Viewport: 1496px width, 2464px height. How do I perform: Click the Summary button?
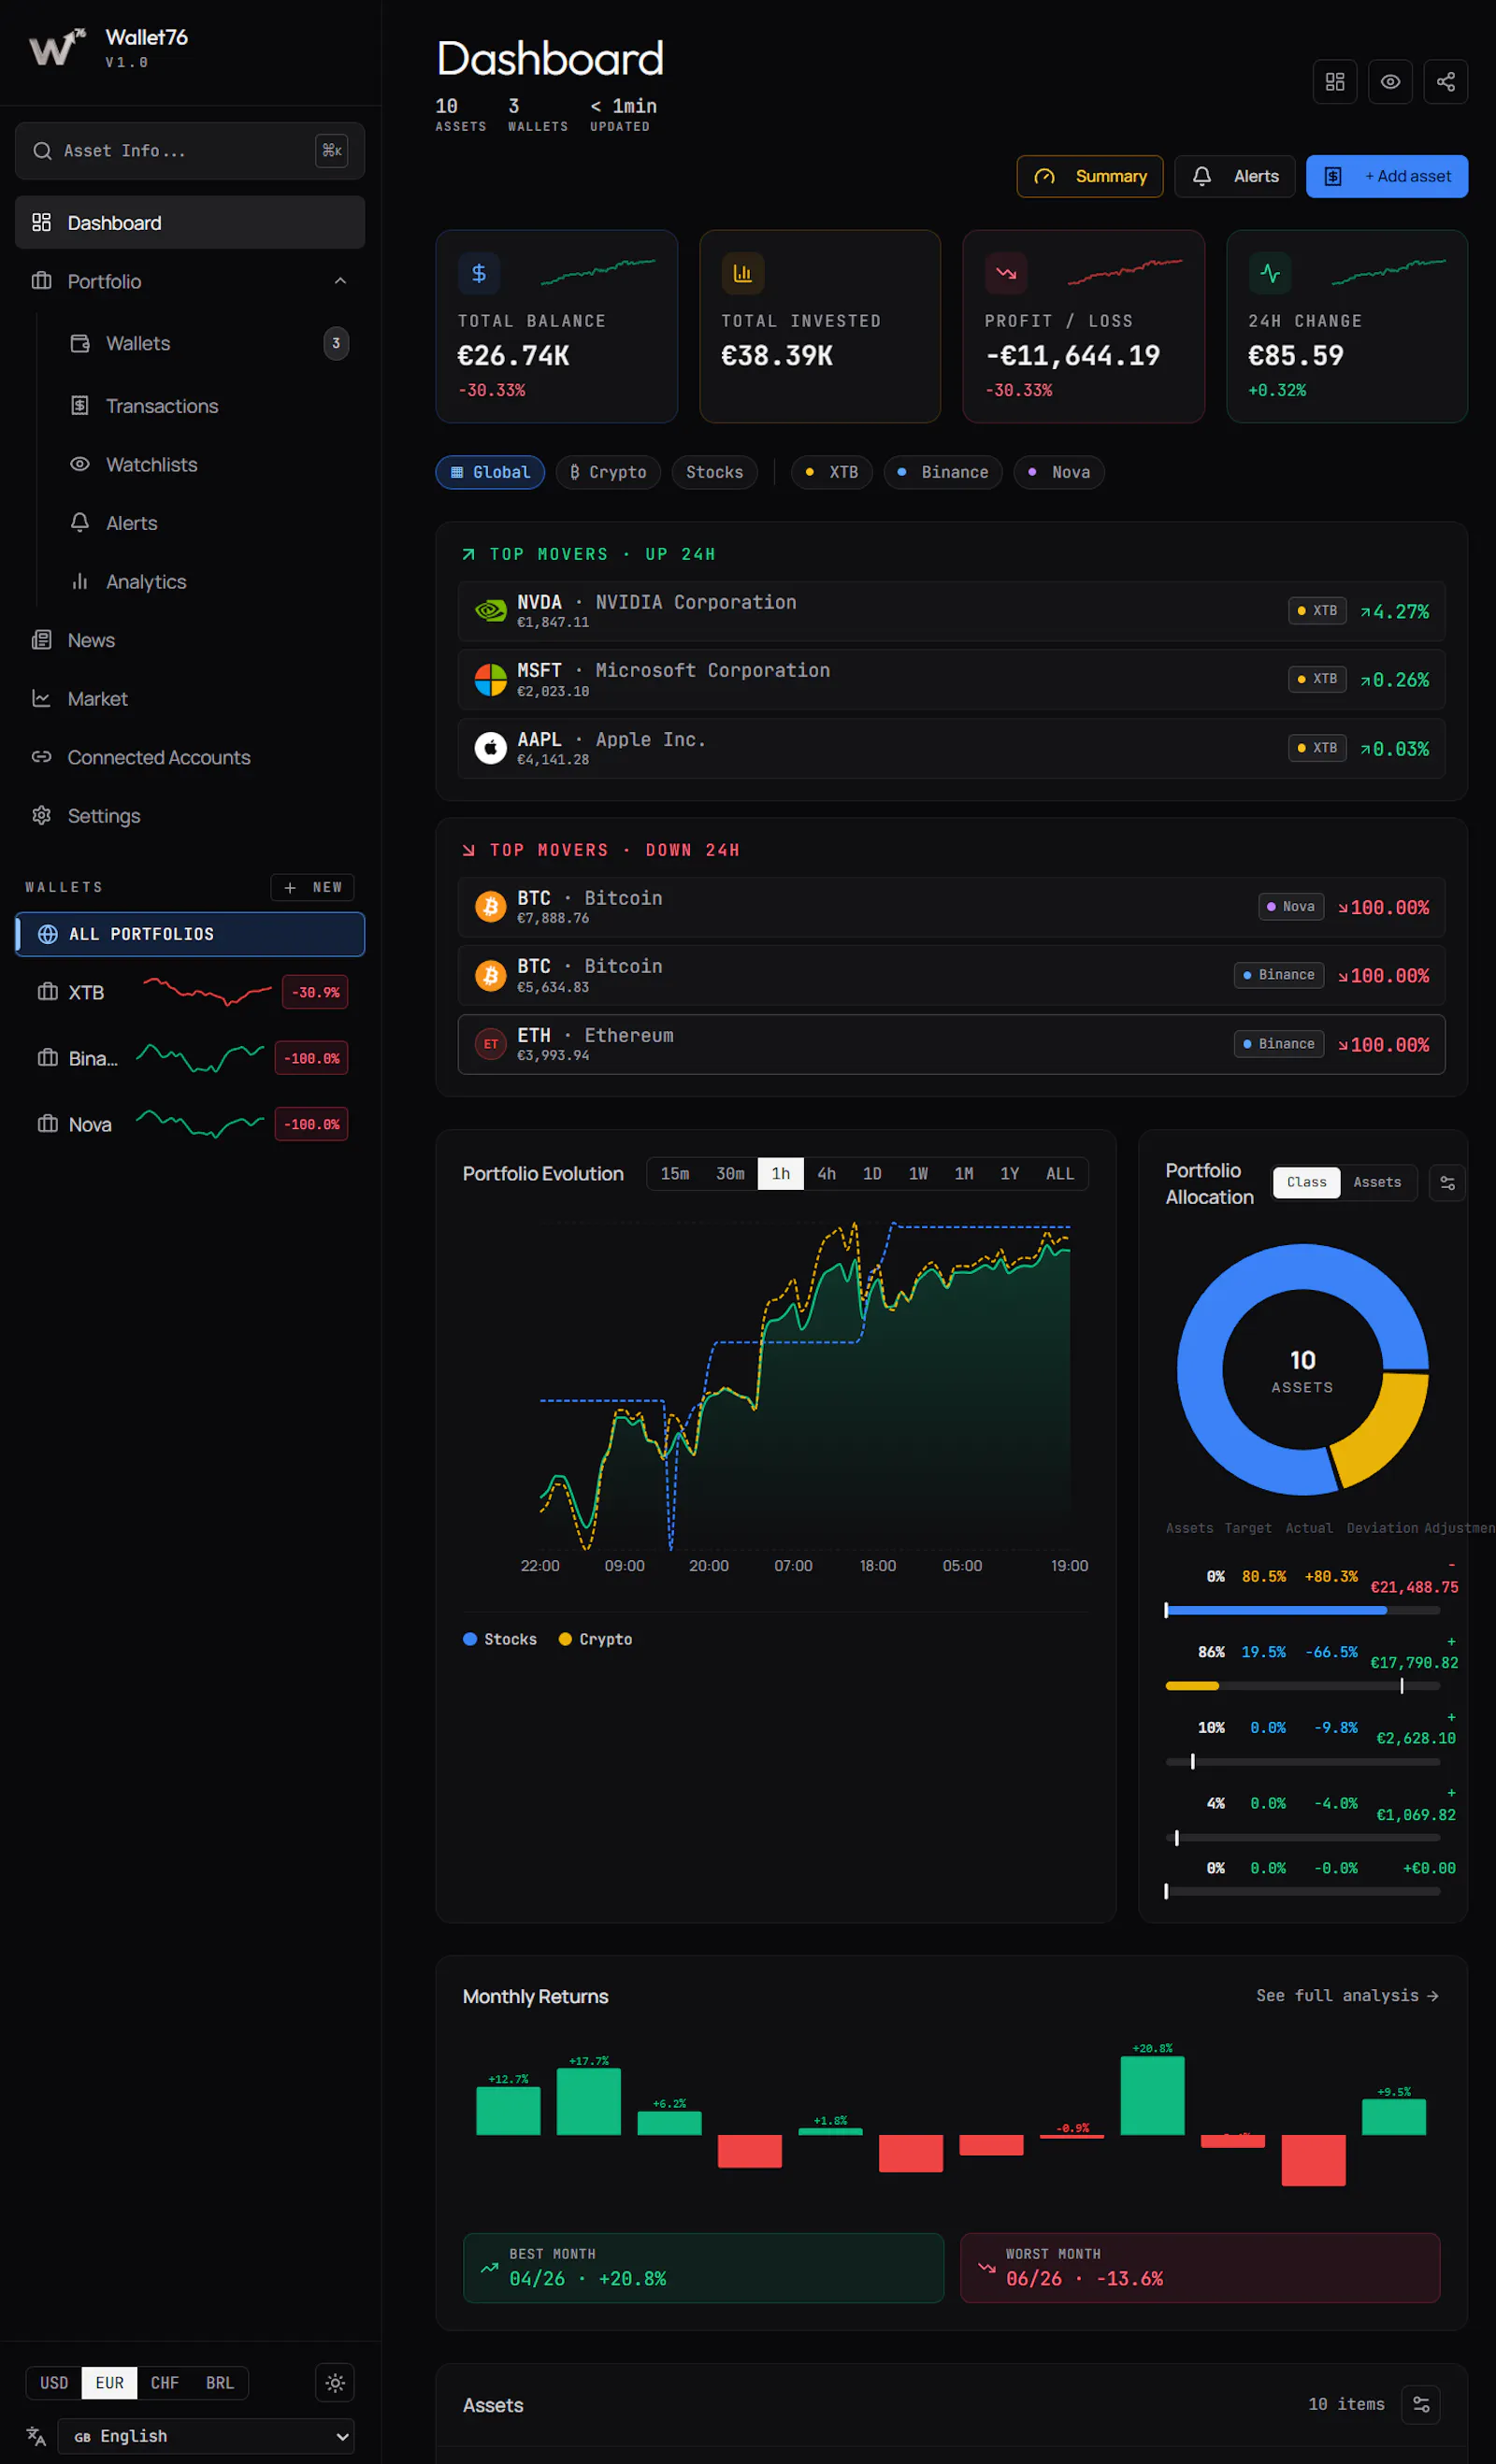click(1090, 176)
